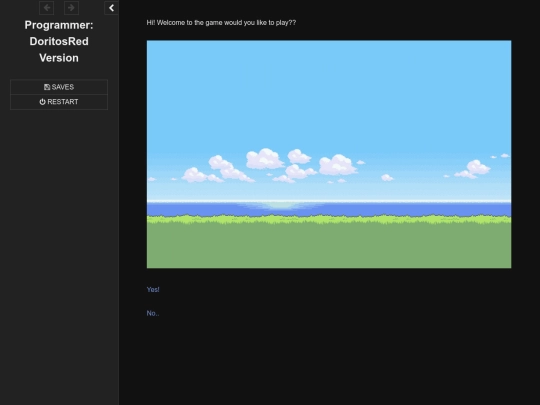
Task: Click the sky and grass landscape image
Action: click(x=329, y=154)
